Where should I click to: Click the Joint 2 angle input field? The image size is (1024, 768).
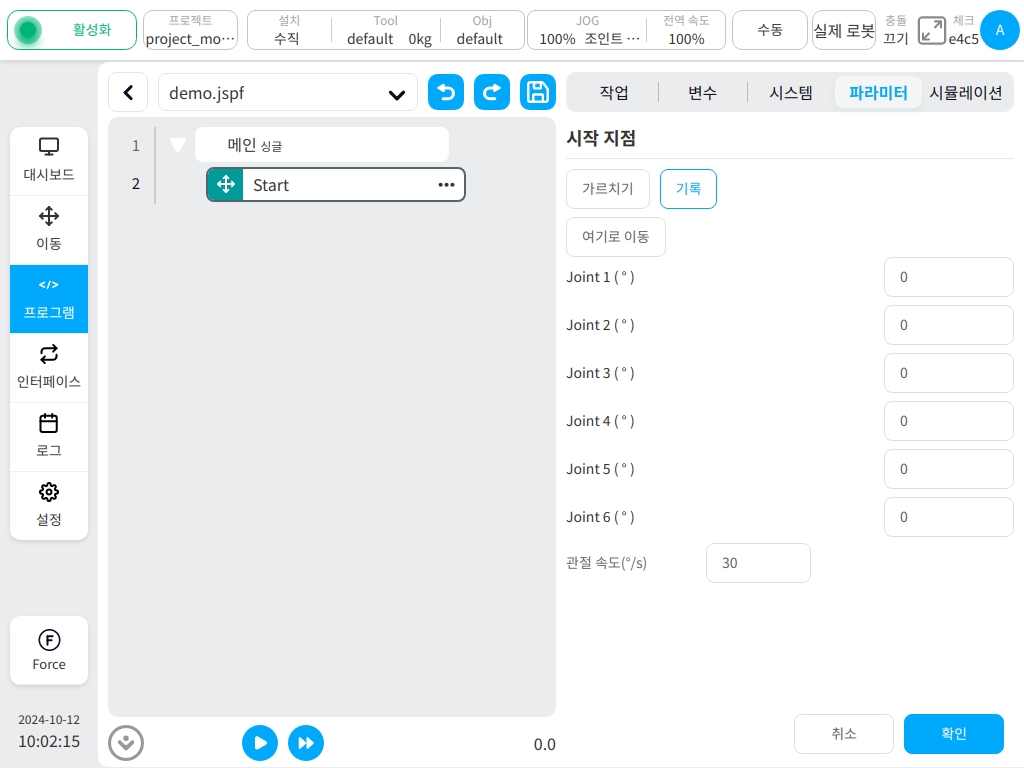[949, 325]
